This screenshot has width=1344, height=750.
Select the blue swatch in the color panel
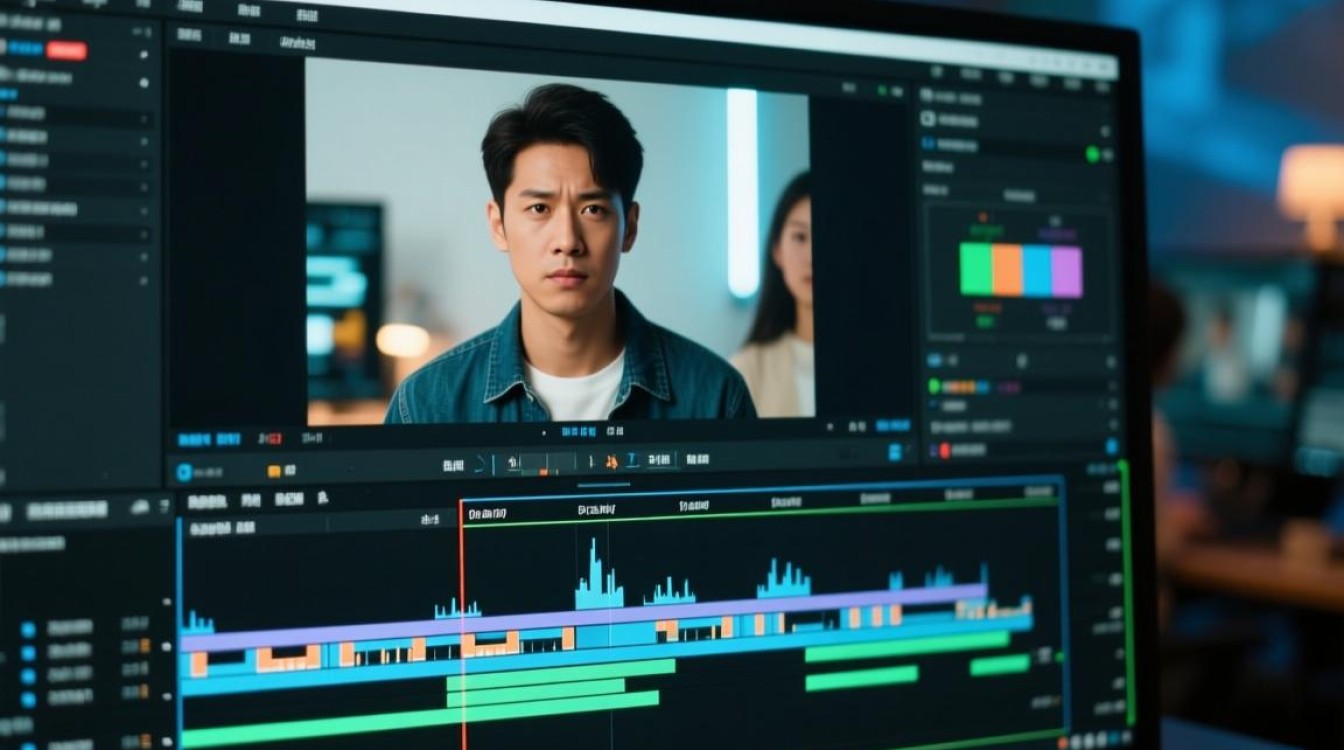coord(1036,271)
